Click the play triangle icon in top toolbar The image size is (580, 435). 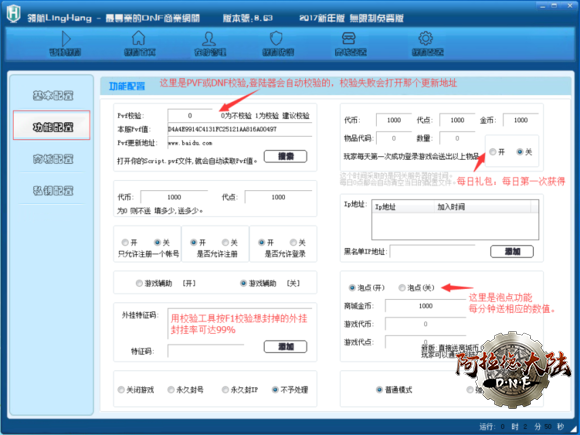click(66, 38)
